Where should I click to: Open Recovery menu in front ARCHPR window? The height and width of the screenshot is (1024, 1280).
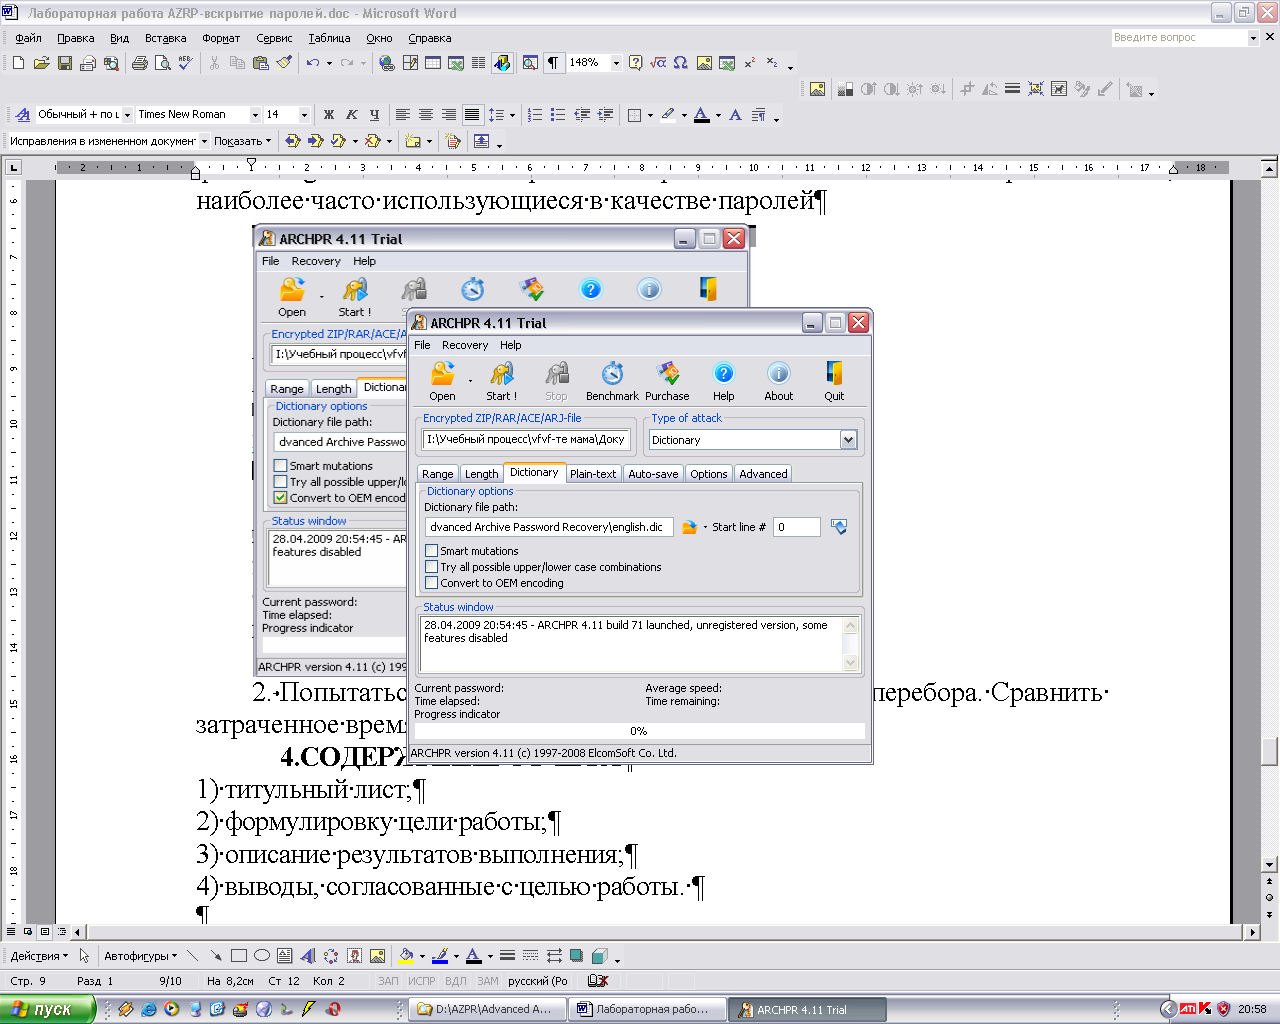tap(465, 345)
